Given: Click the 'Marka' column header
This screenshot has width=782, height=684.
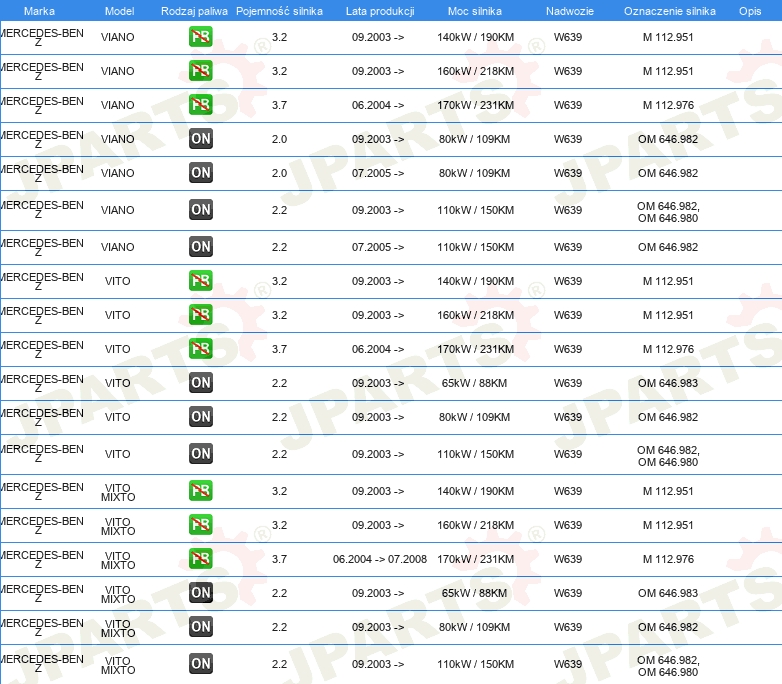Looking at the screenshot, I should click(39, 11).
